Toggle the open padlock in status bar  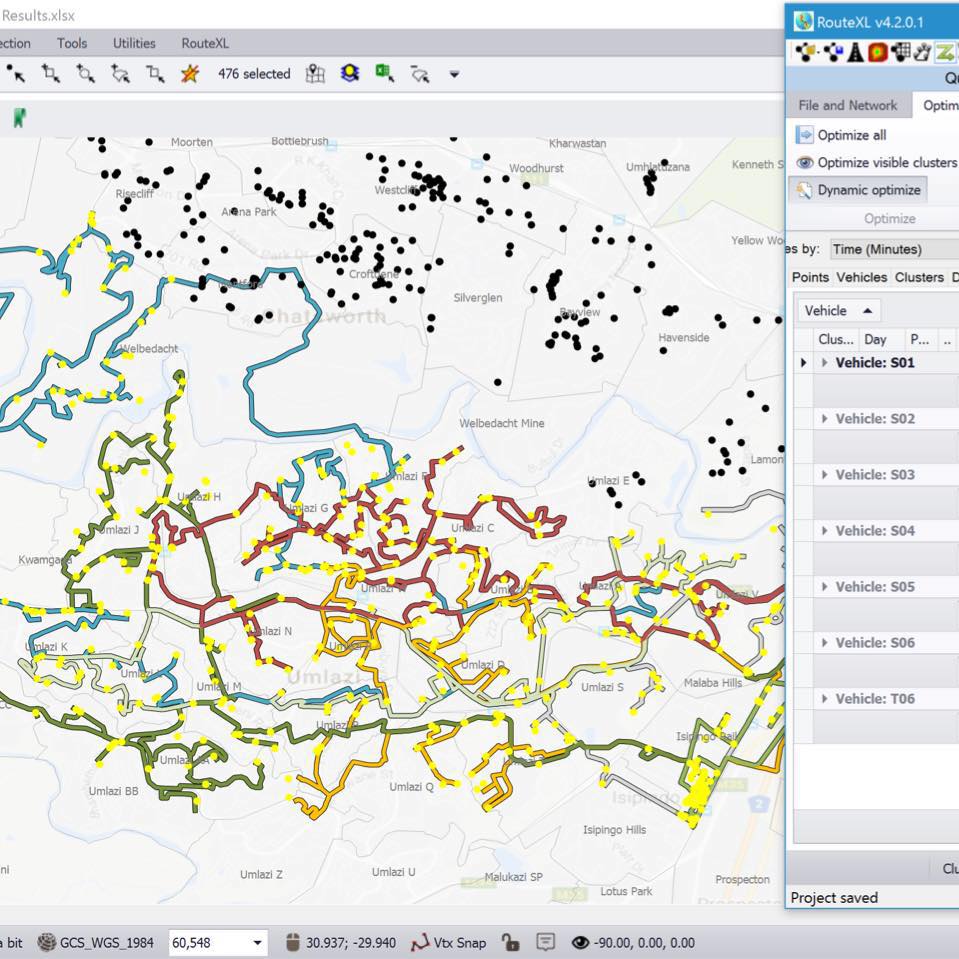[x=509, y=942]
